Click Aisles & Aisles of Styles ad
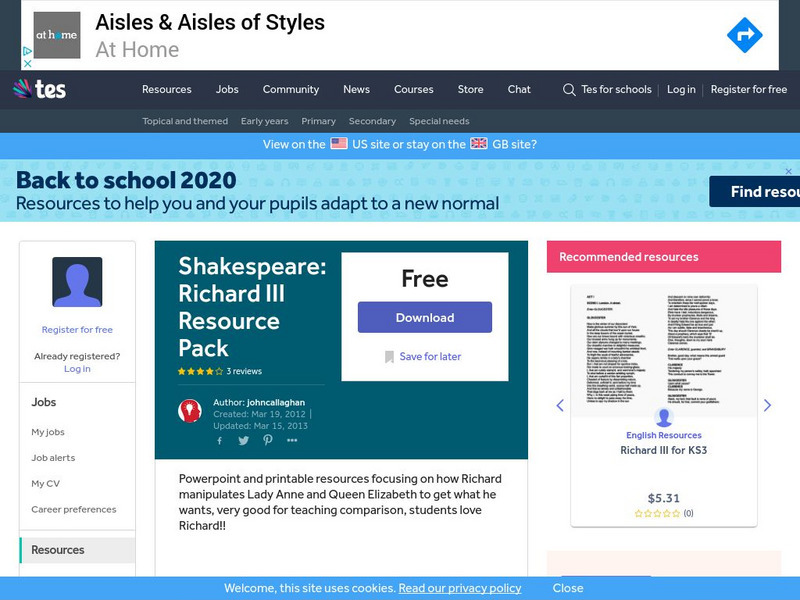The height and width of the screenshot is (600, 800). tap(210, 22)
